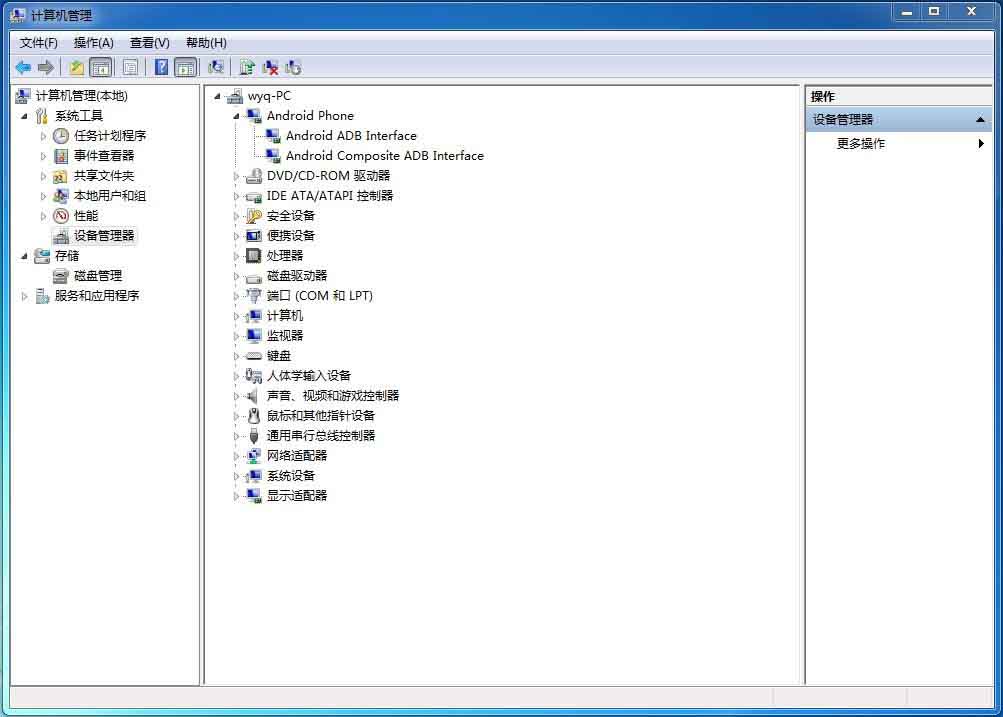Expand the 网络适配器 device category
Viewport: 1003px width, 717px height.
pyautogui.click(x=237, y=456)
